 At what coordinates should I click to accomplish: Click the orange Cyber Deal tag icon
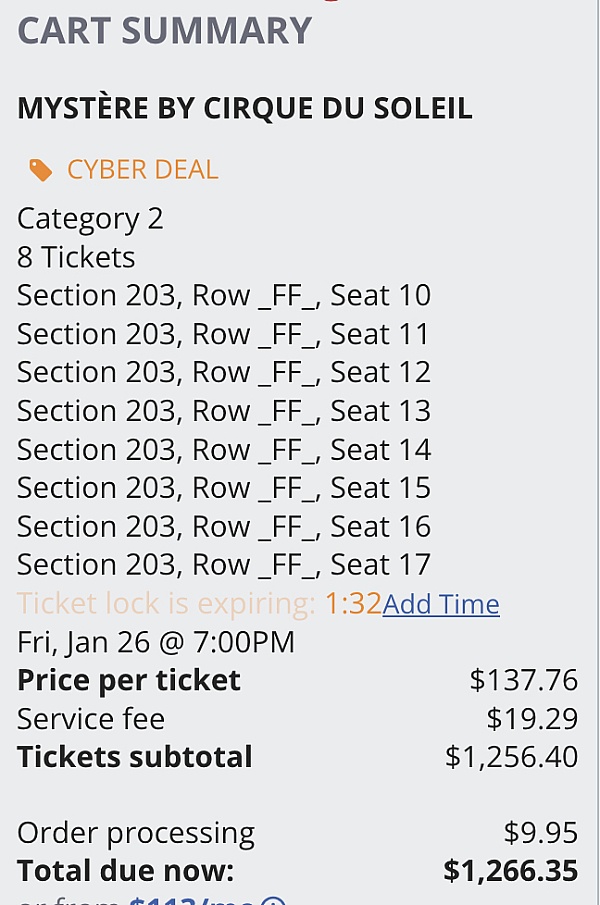[x=41, y=170]
